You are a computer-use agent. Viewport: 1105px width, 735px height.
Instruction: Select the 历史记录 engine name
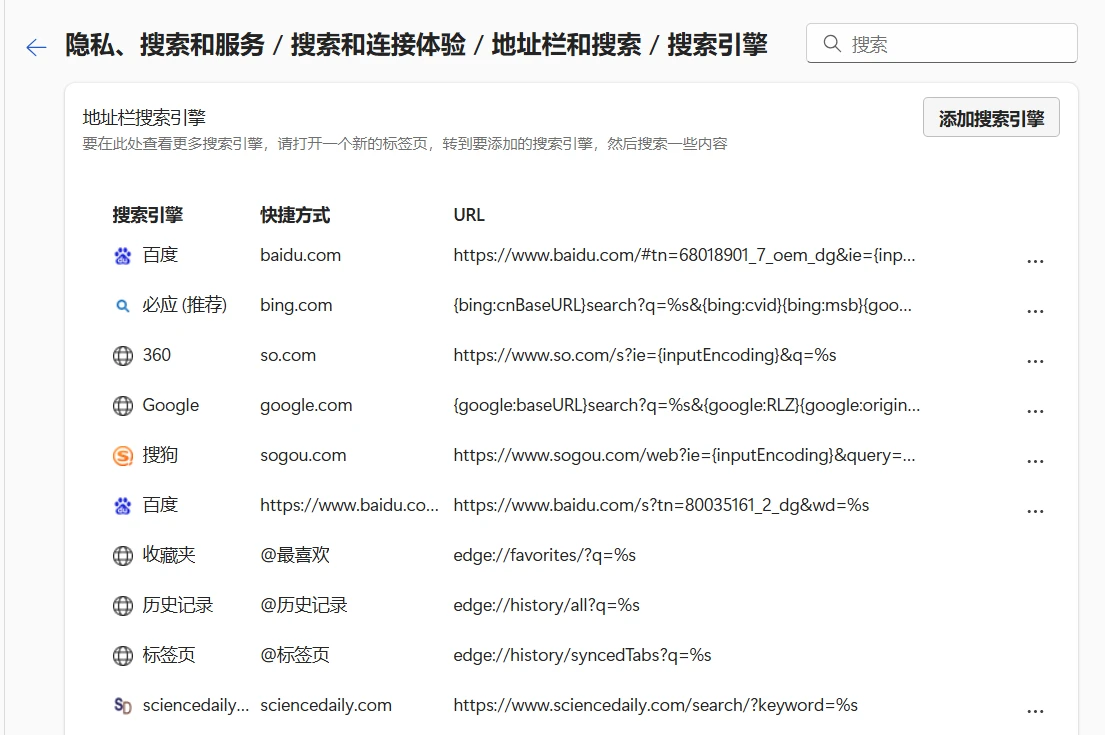click(x=178, y=605)
